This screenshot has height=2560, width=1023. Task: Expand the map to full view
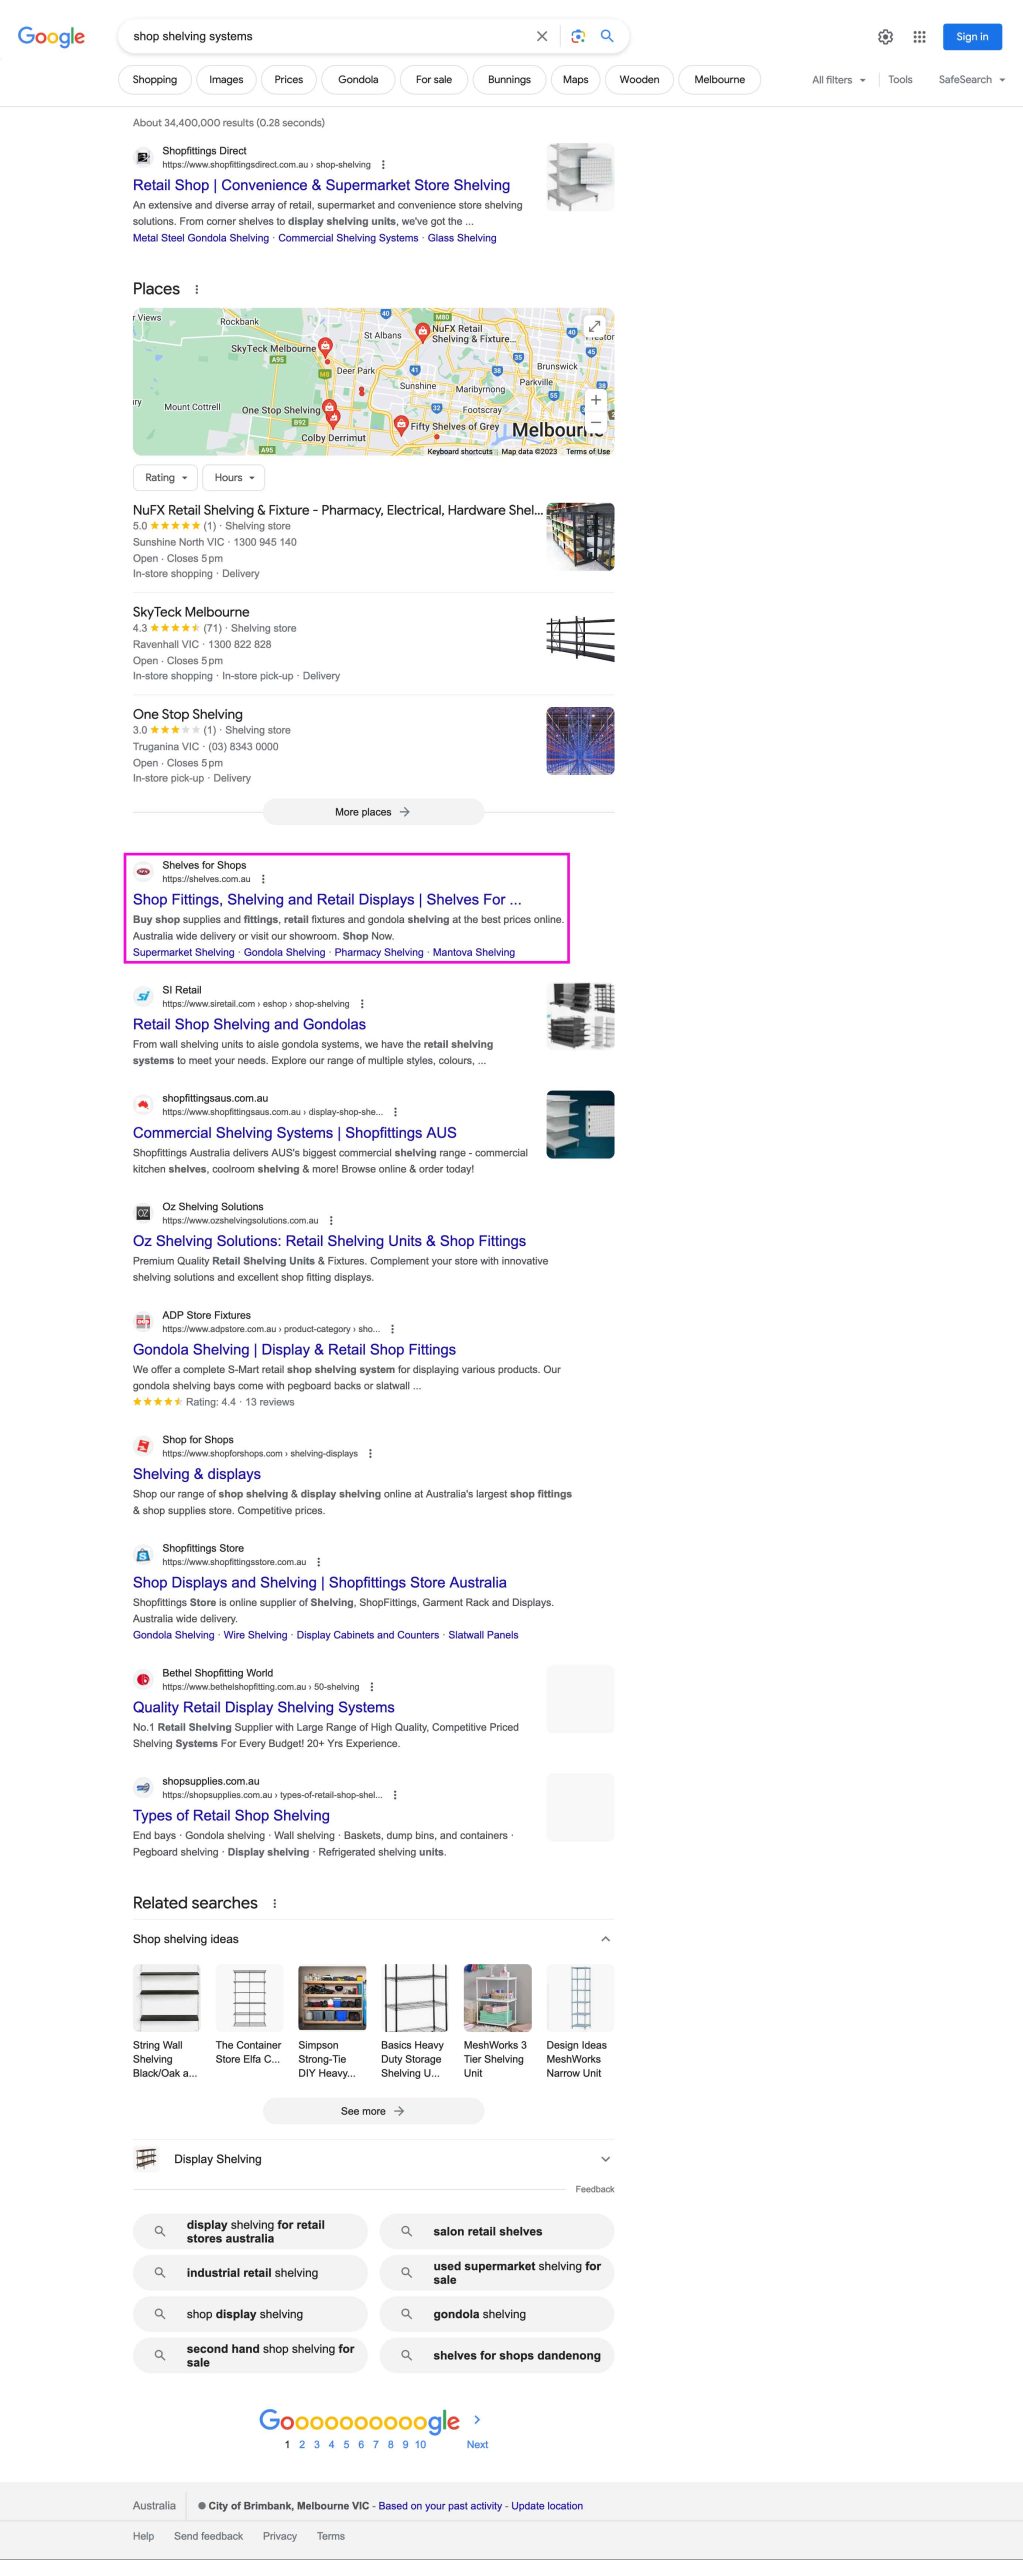pos(594,327)
